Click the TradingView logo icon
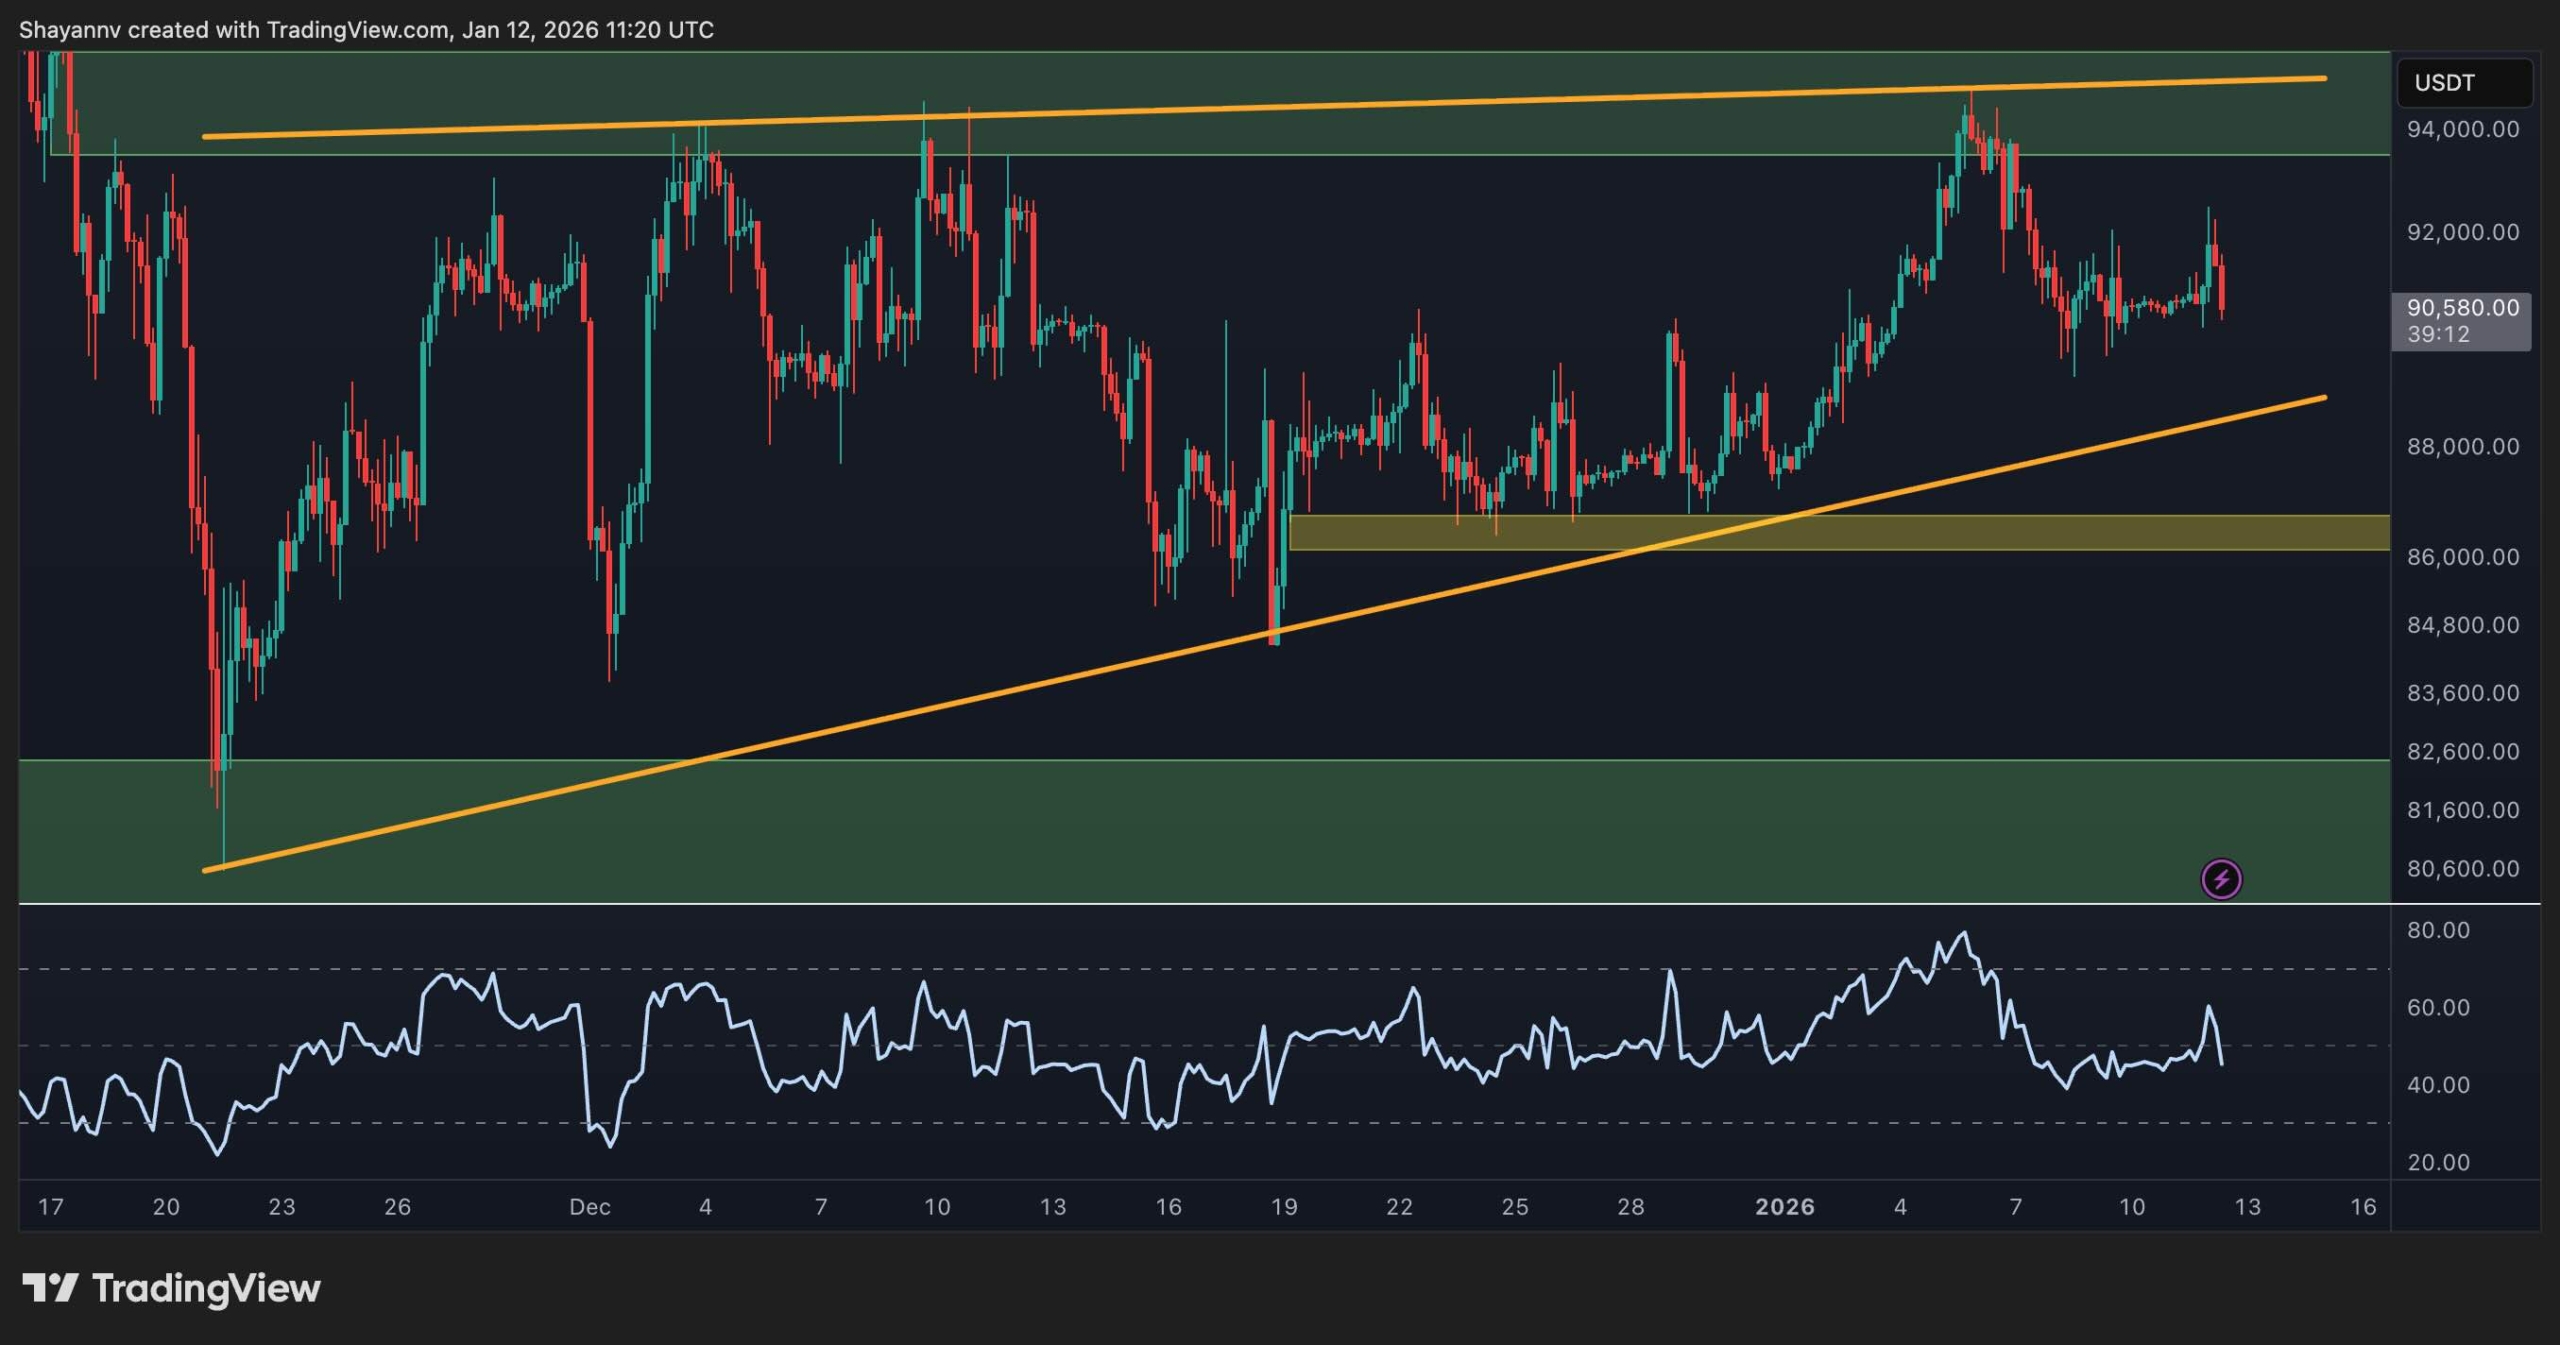The height and width of the screenshot is (1345, 2560). [x=50, y=1287]
